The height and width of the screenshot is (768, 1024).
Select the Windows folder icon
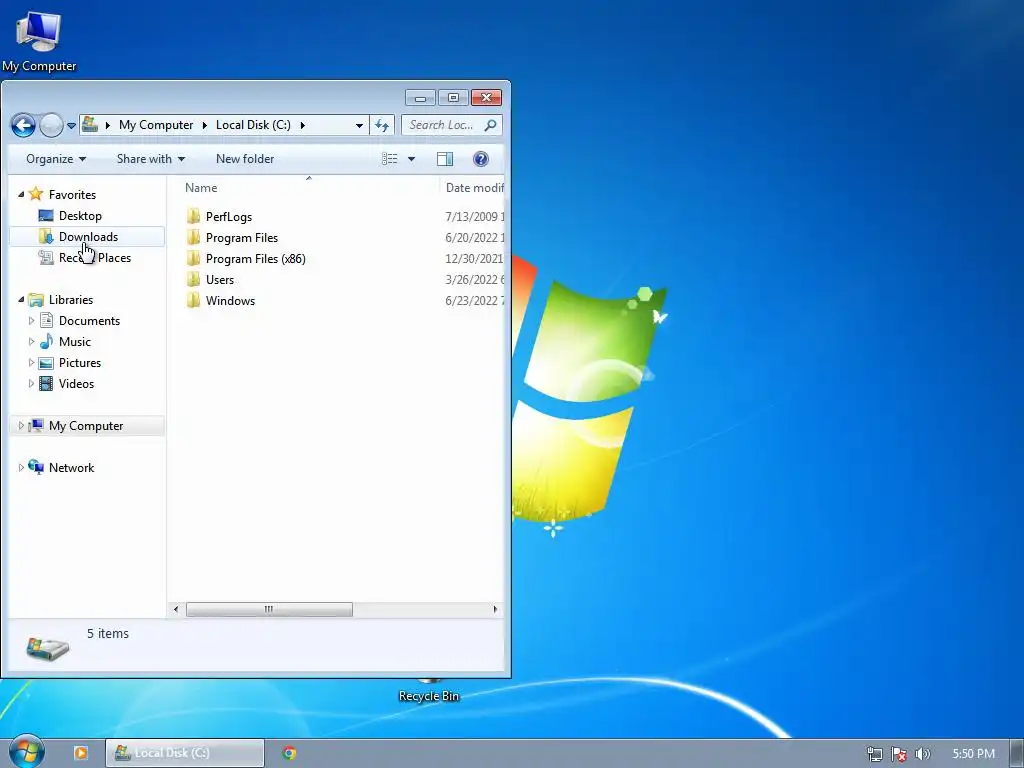[193, 300]
